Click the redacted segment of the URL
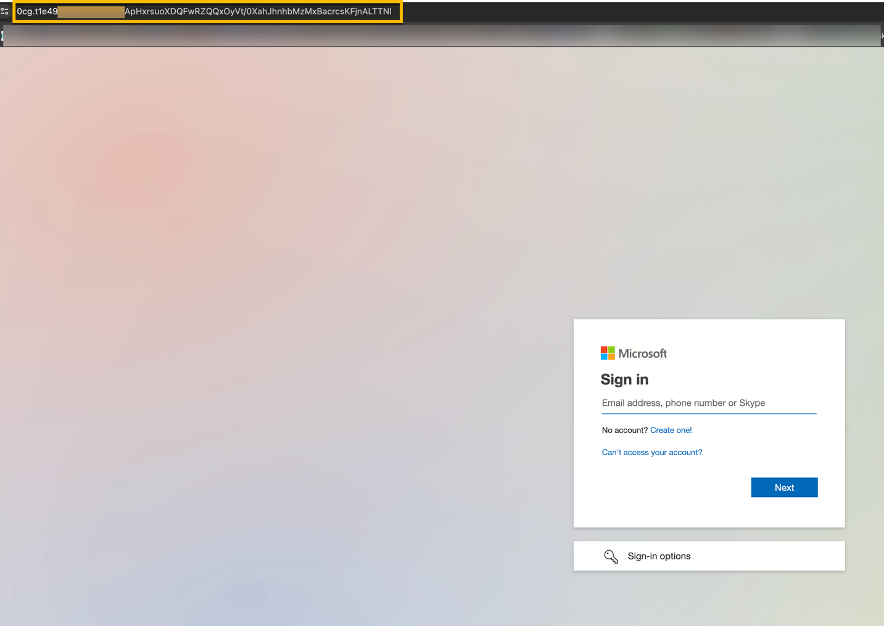The image size is (884, 626). pyautogui.click(x=91, y=11)
